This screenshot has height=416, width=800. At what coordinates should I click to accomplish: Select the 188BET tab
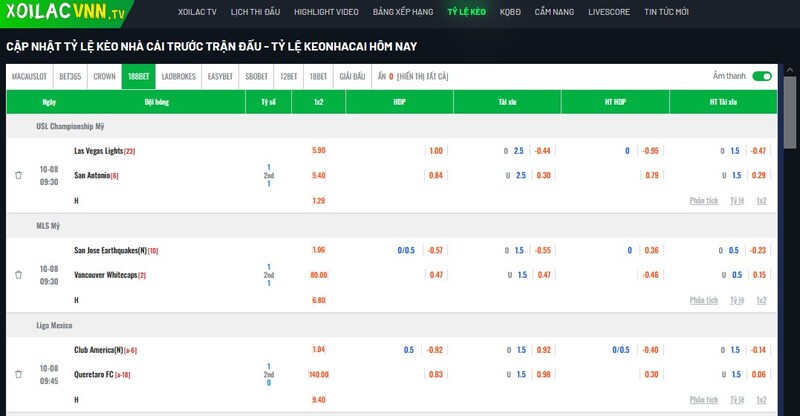pyautogui.click(x=138, y=77)
